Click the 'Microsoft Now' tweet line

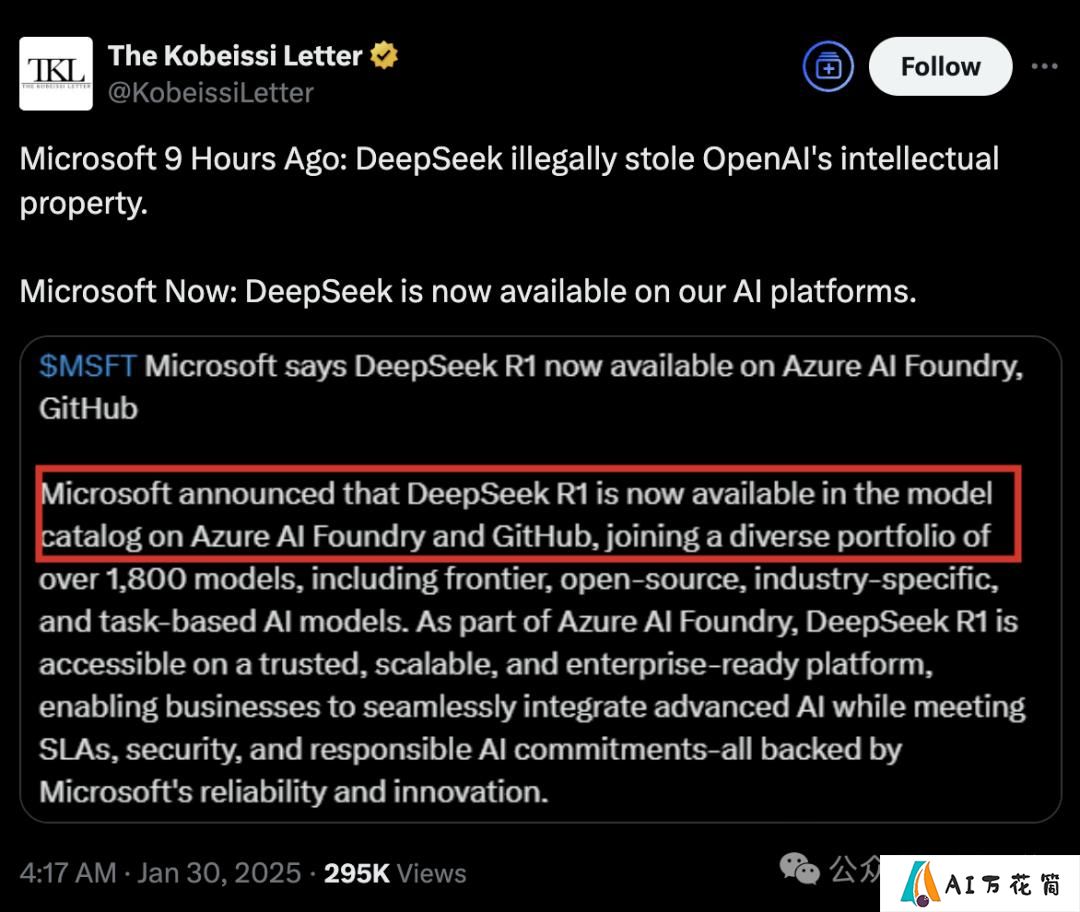[x=468, y=291]
